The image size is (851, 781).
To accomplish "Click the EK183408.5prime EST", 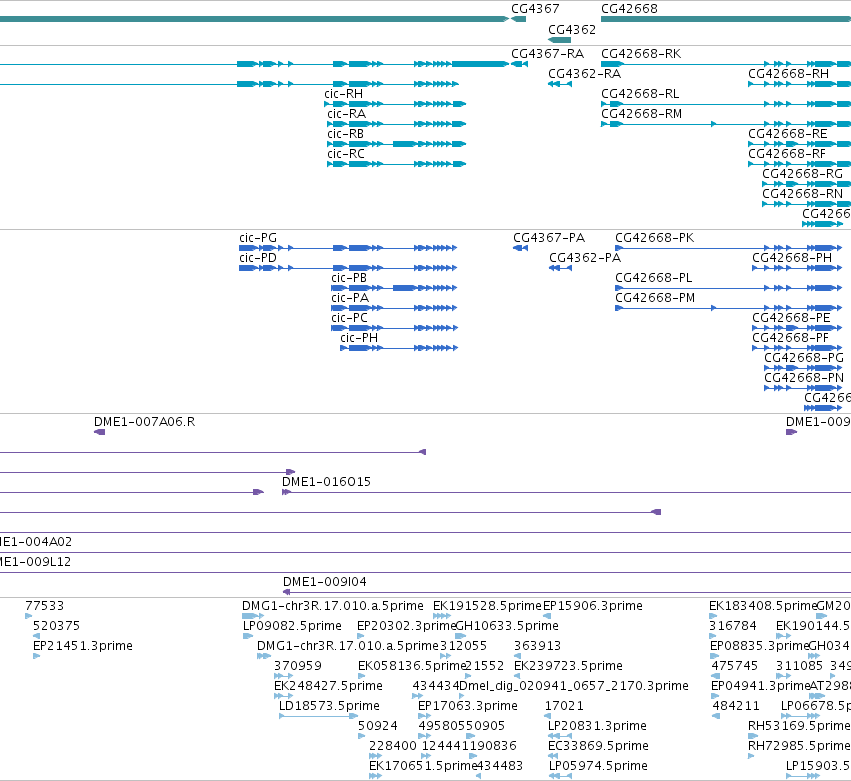I will pyautogui.click(x=763, y=606).
